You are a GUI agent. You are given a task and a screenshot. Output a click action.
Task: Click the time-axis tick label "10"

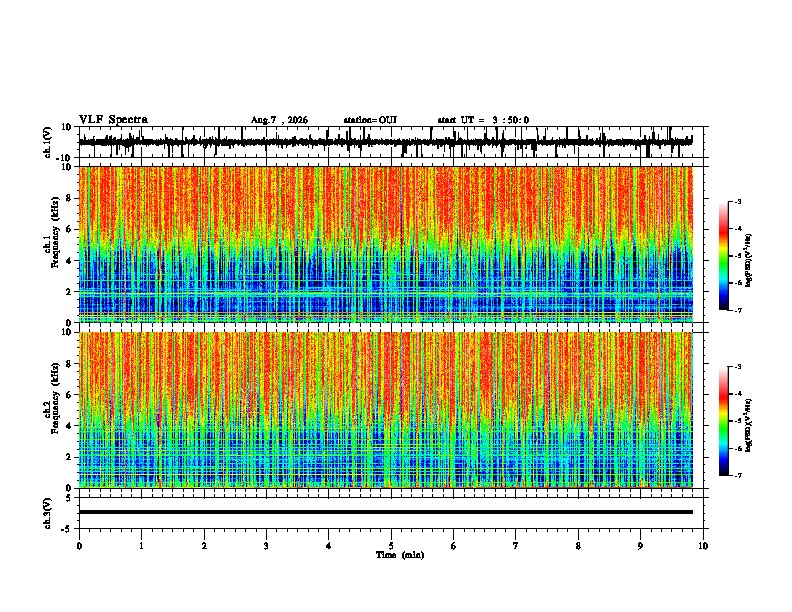click(x=703, y=545)
